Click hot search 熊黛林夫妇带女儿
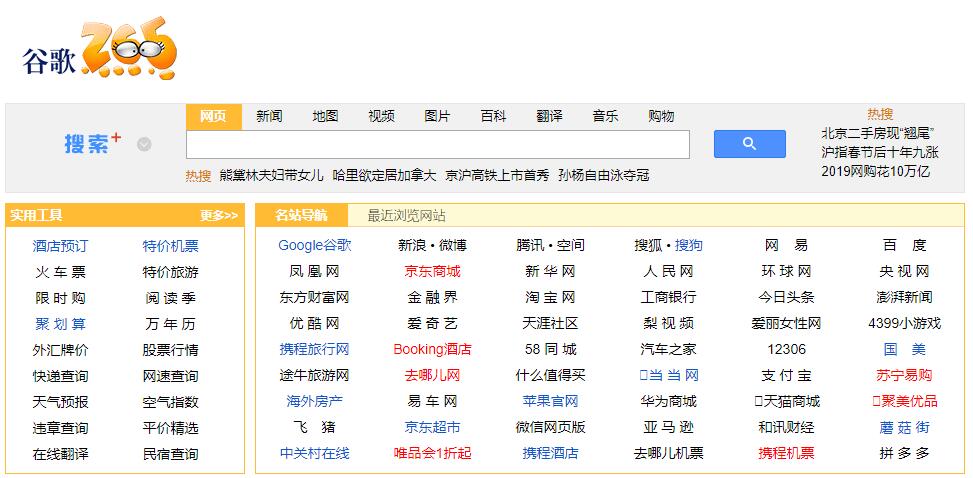The width and height of the screenshot is (973, 478). 272,176
